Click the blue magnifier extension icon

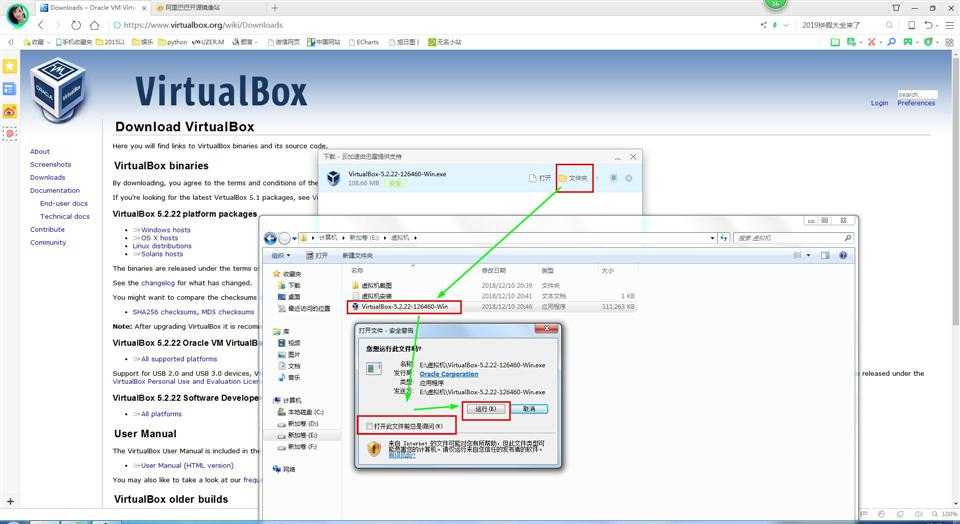891,42
